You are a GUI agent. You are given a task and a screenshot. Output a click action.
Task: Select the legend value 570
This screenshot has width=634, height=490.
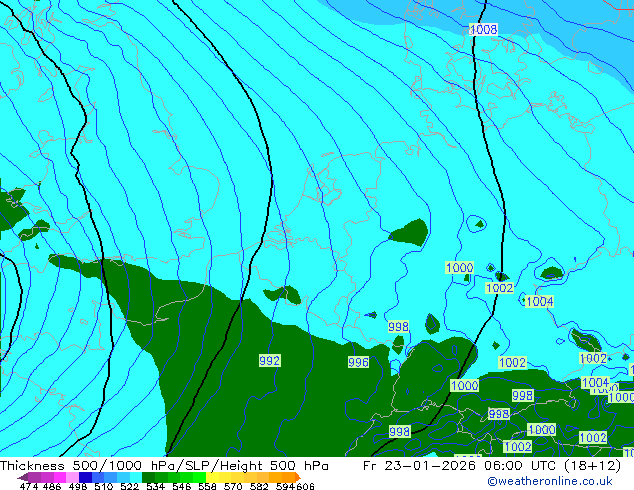(x=233, y=486)
